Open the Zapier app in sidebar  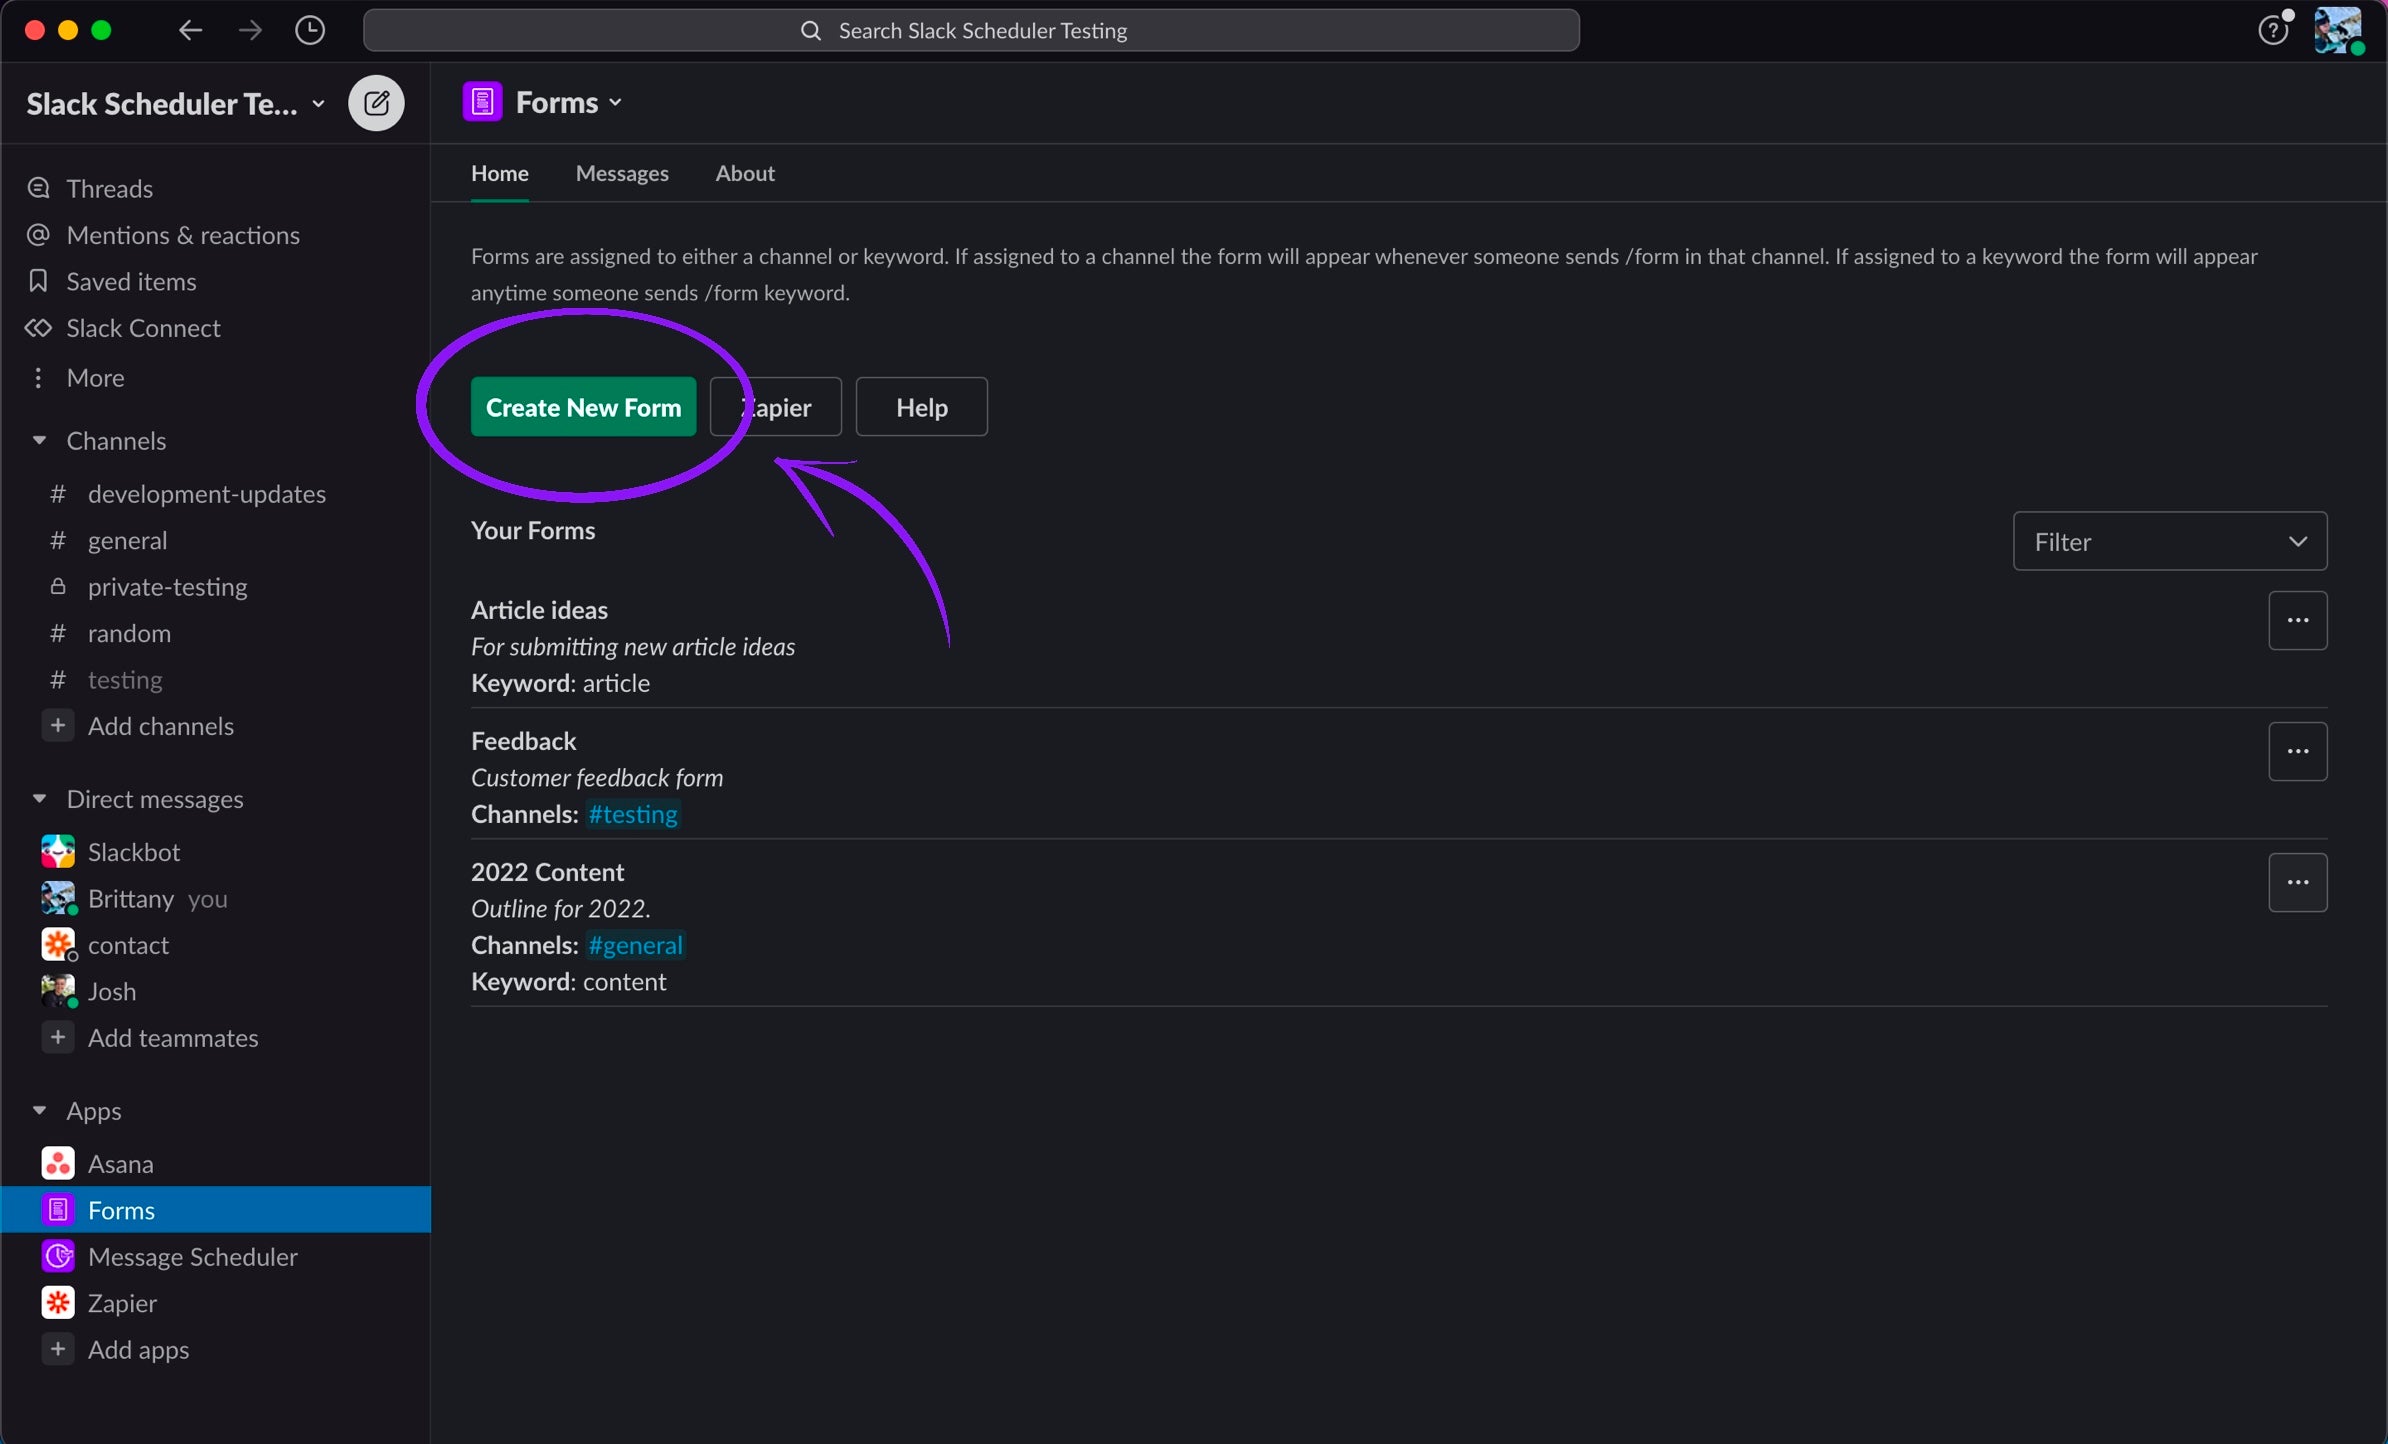(x=122, y=1303)
